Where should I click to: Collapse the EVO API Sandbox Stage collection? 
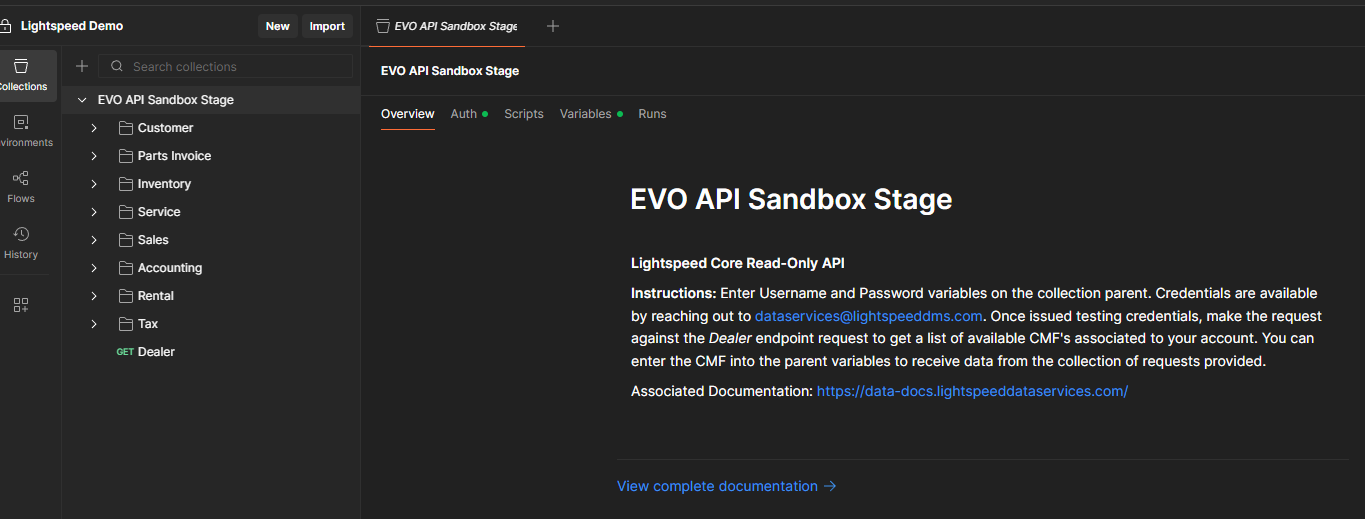pos(81,100)
